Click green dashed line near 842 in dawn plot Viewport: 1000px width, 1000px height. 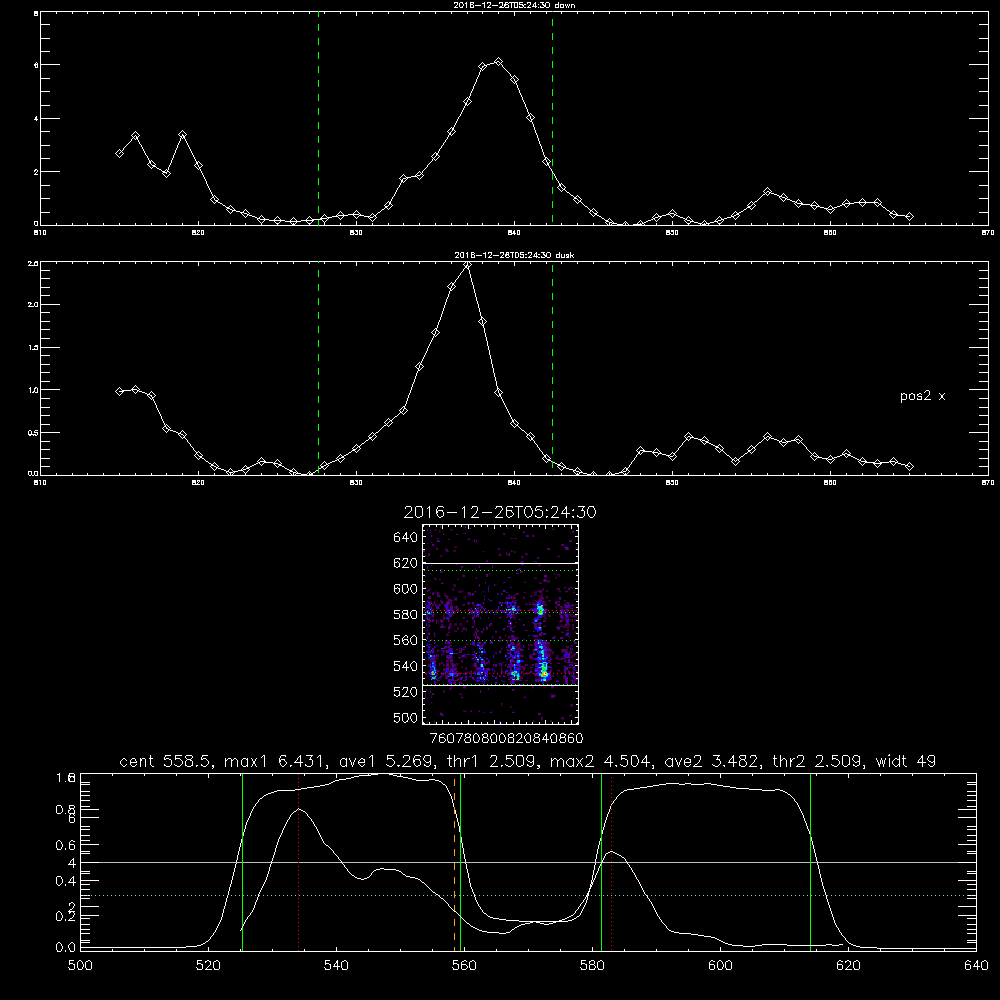[552, 118]
